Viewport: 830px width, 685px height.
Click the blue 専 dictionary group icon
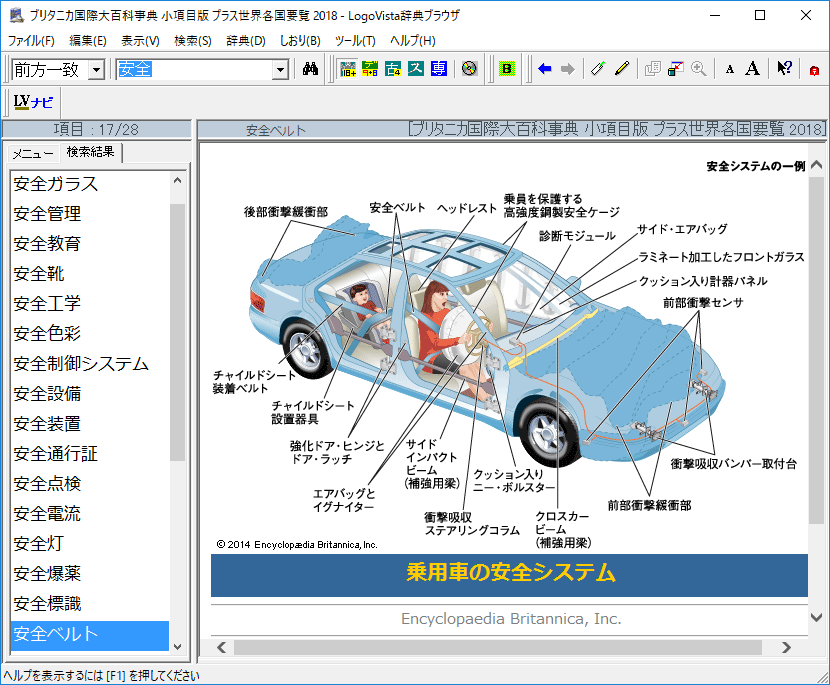click(439, 69)
